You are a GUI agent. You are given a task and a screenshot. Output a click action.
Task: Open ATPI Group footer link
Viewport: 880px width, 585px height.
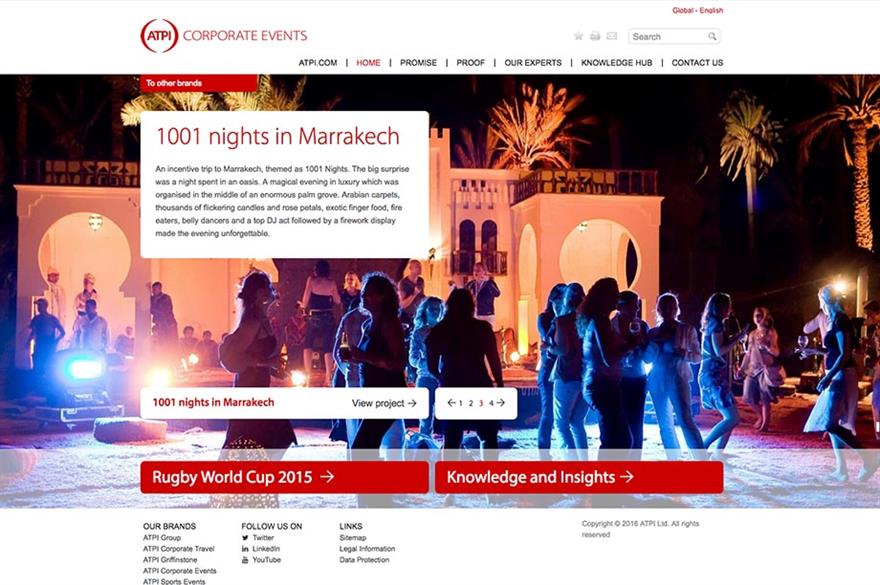coord(162,537)
